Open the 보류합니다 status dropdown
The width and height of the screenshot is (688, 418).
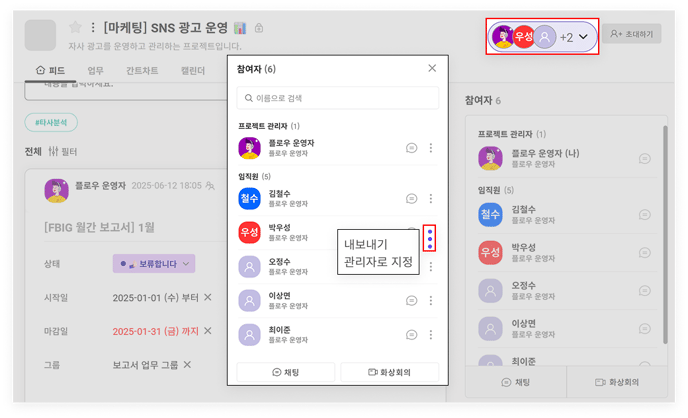point(154,264)
